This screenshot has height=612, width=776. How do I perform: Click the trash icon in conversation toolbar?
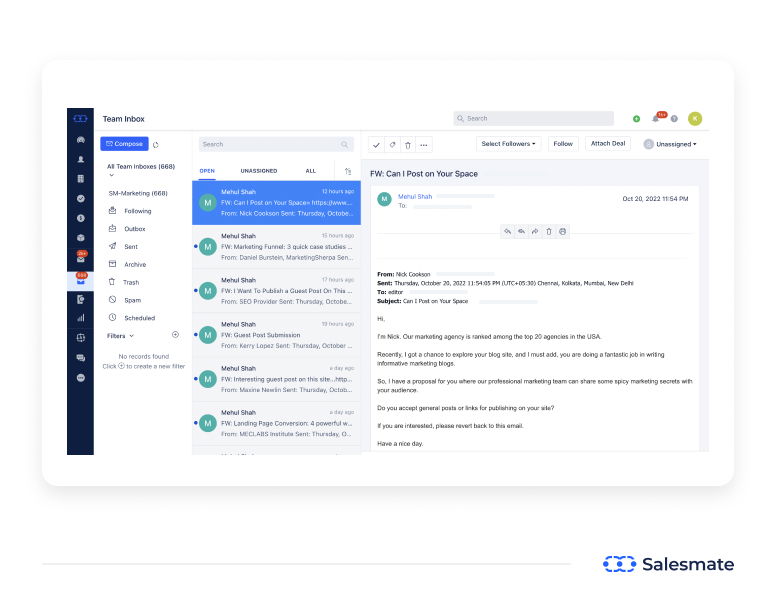(x=408, y=145)
